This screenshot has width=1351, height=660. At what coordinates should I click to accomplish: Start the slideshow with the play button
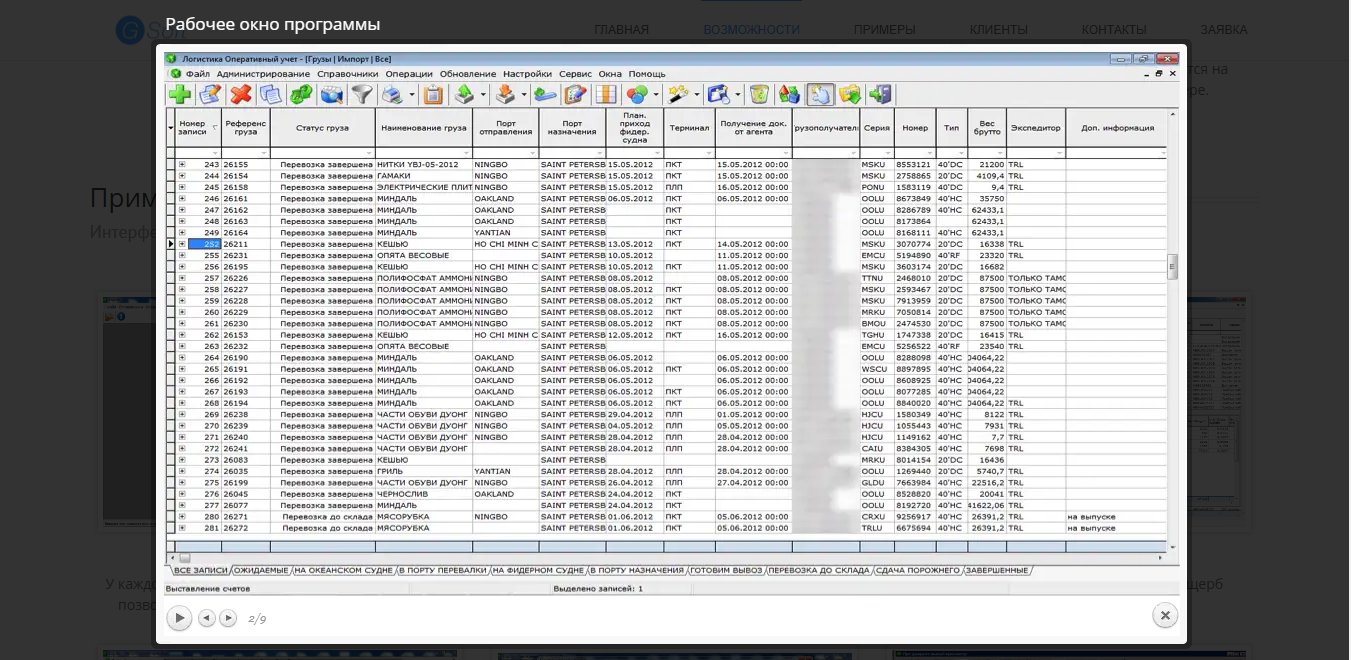tap(179, 618)
